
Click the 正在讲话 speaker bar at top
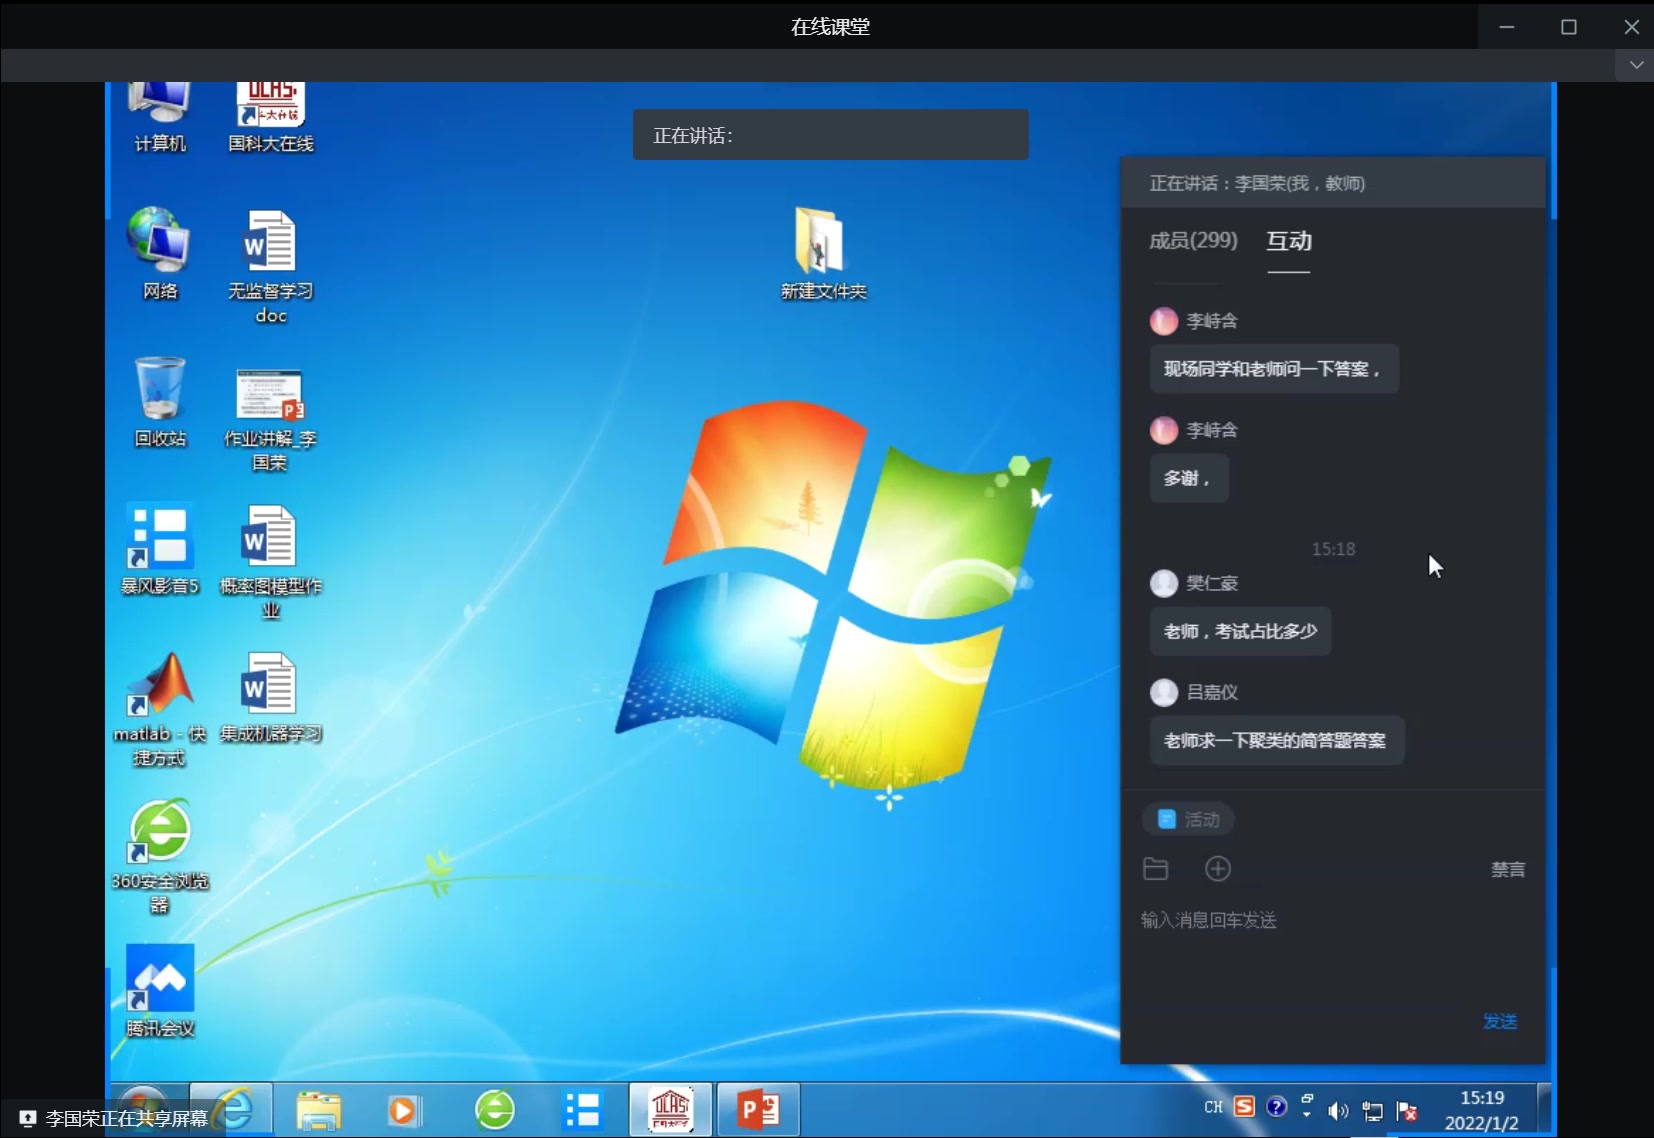[830, 135]
